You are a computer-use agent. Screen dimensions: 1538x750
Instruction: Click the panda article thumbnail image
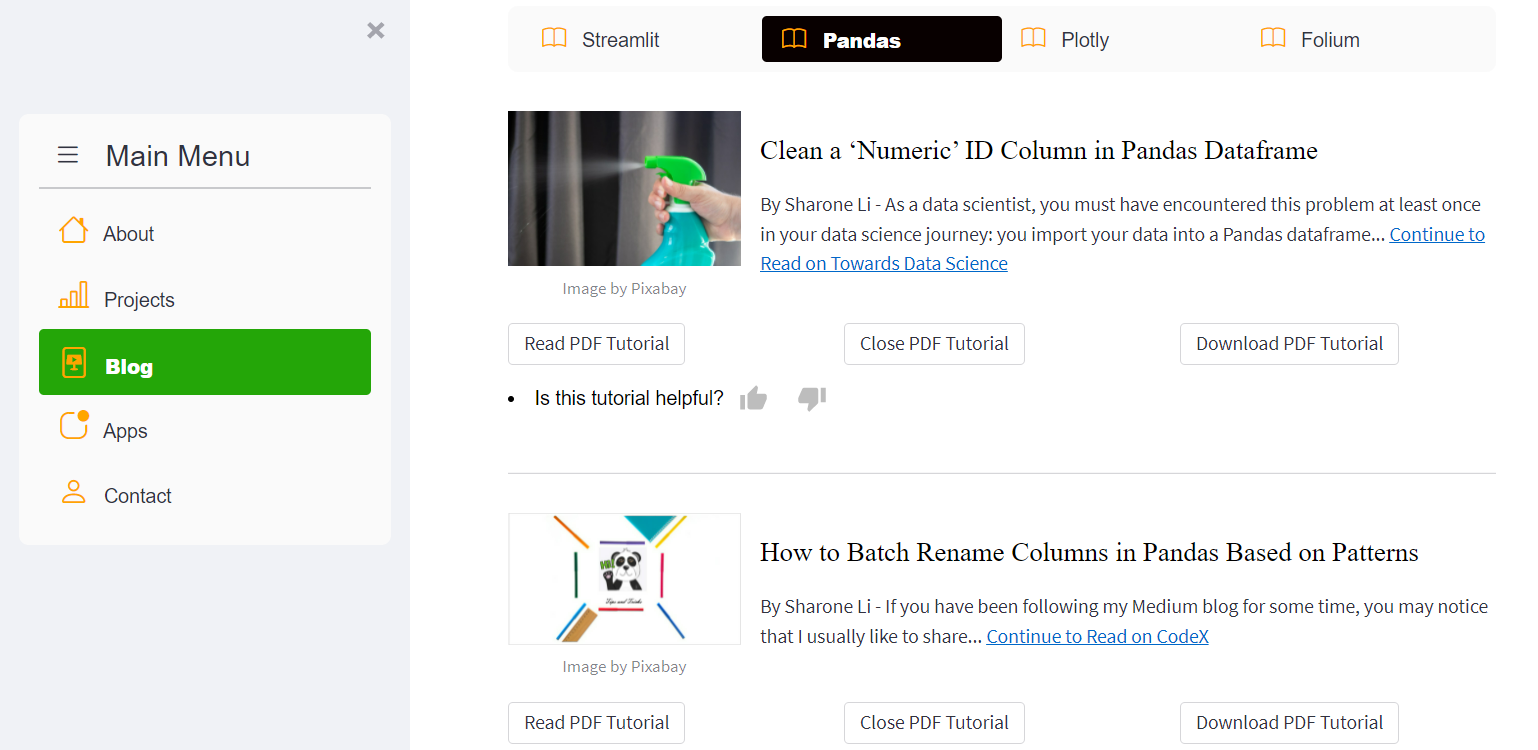click(624, 579)
